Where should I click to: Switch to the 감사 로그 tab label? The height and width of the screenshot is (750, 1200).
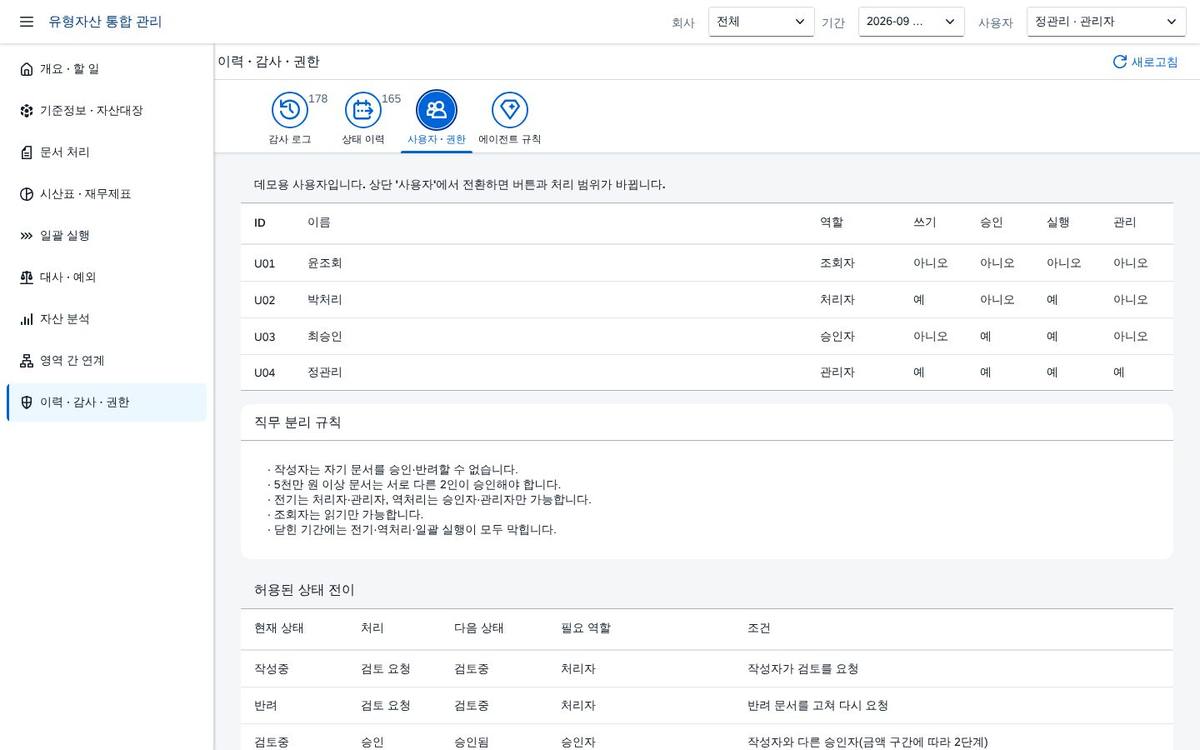(290, 140)
